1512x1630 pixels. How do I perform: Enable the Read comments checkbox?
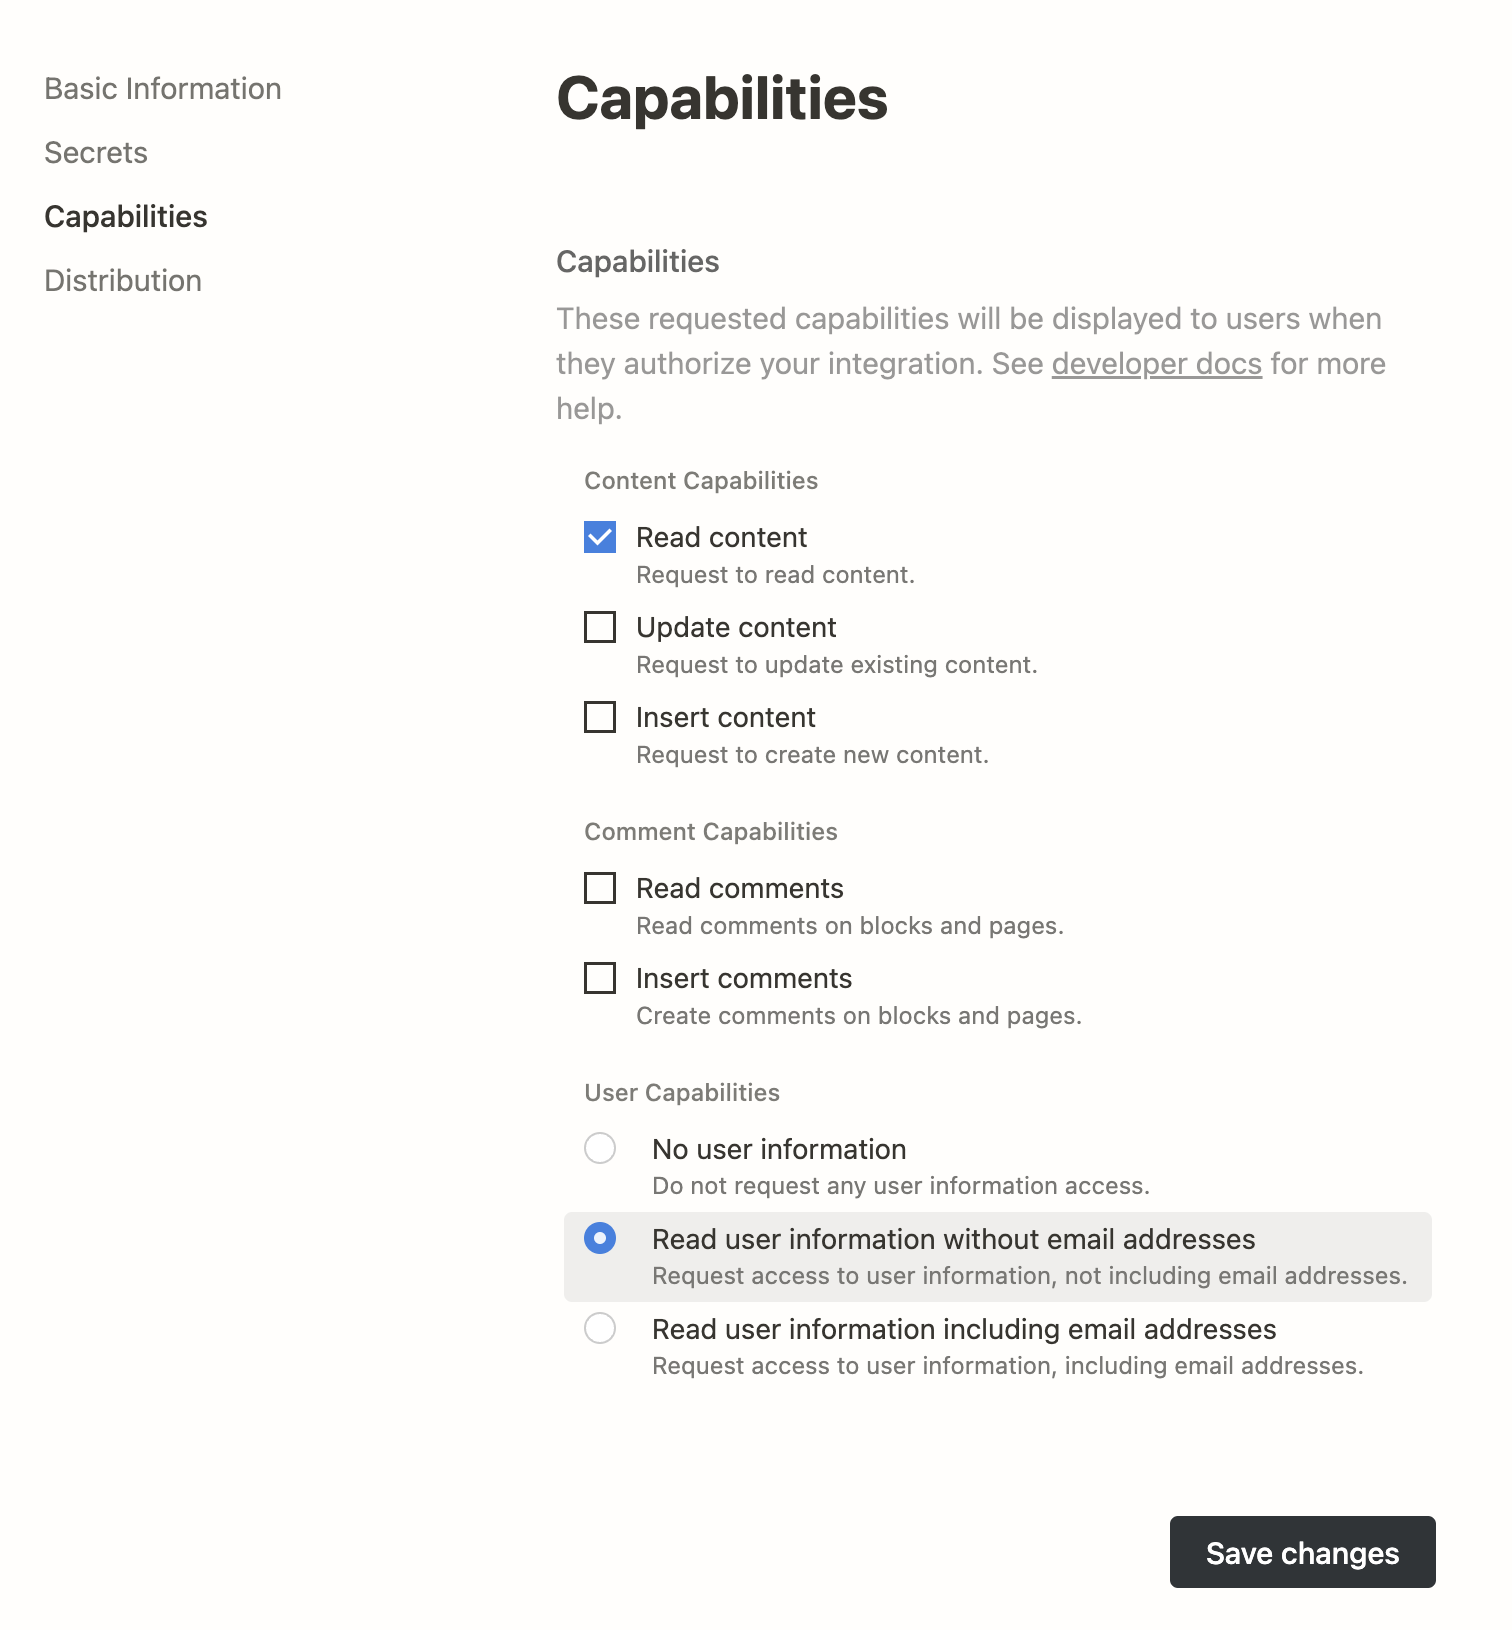pyautogui.click(x=600, y=888)
